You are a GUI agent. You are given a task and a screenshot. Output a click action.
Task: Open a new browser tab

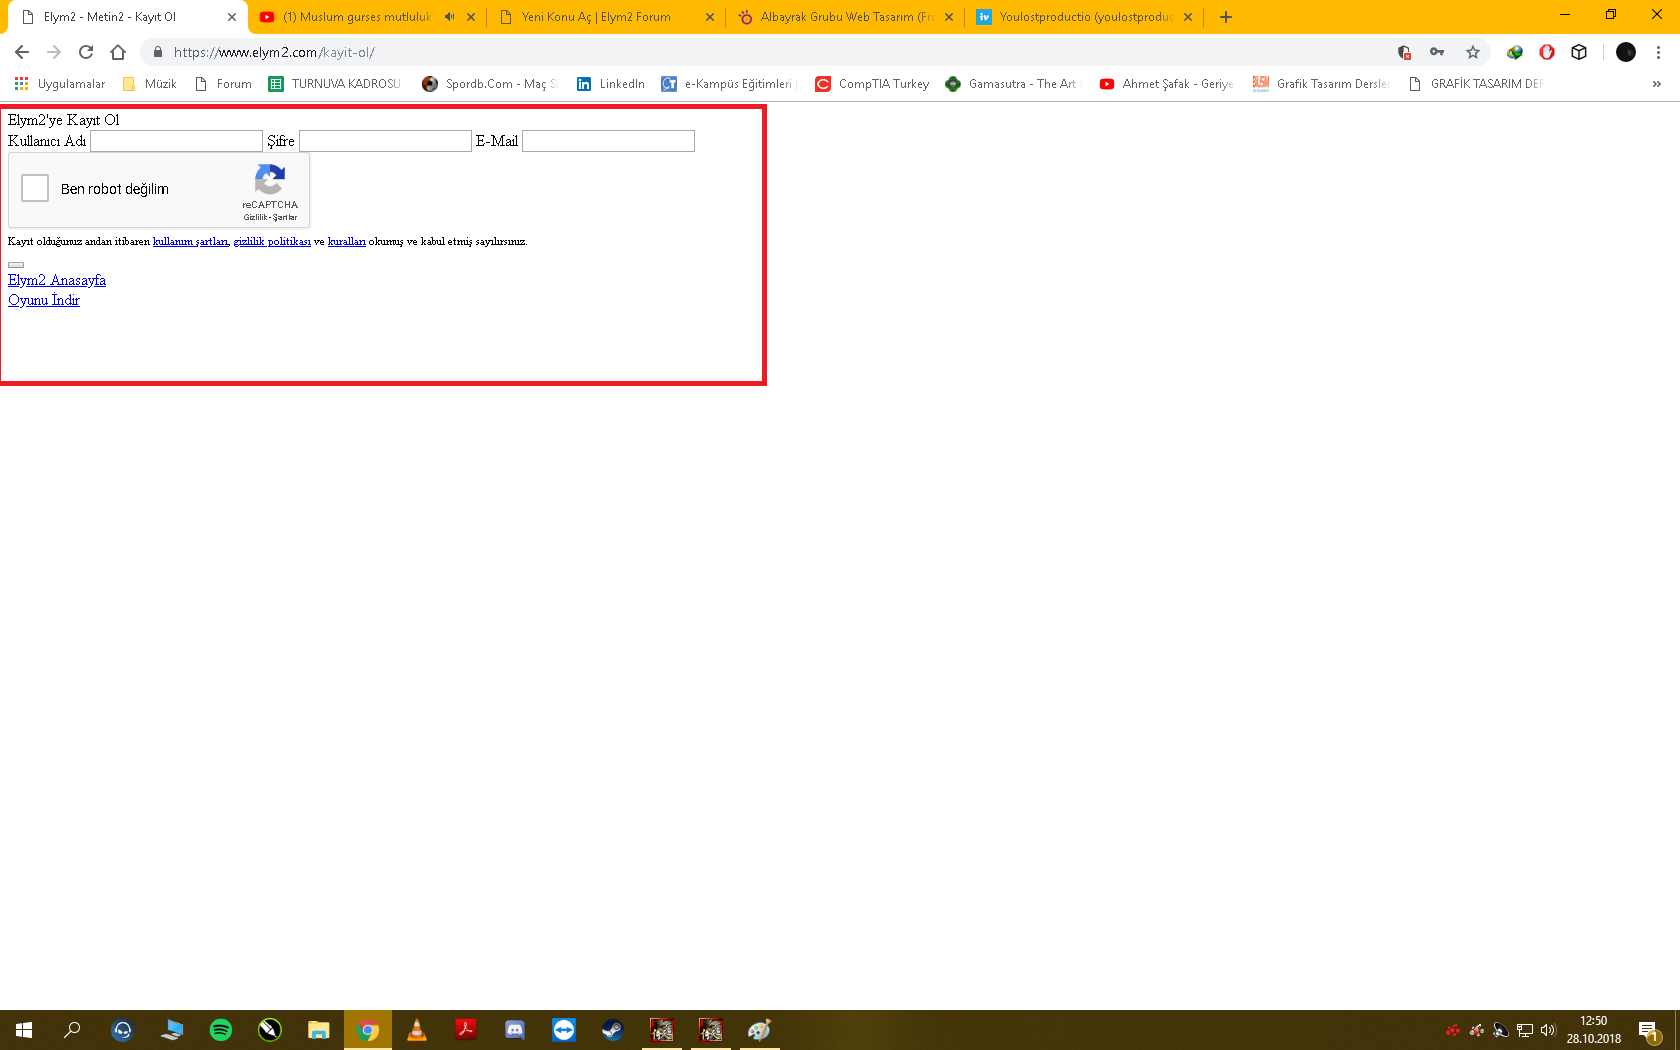tap(1226, 17)
